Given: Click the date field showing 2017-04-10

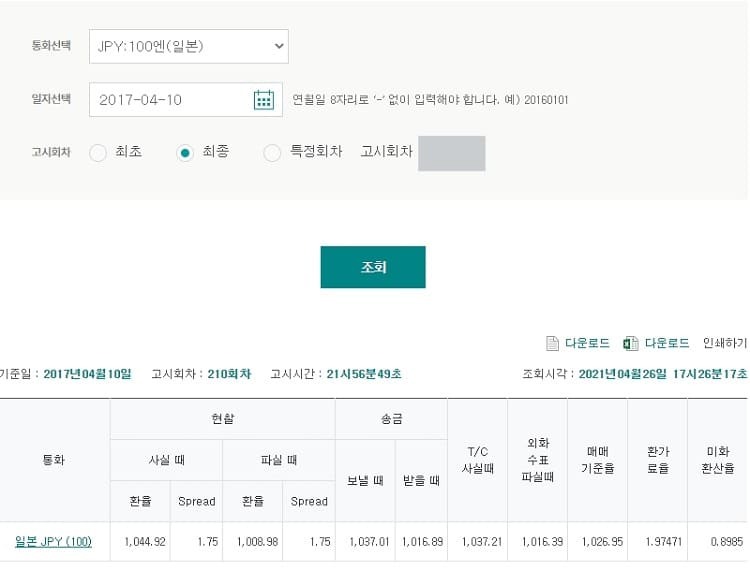Looking at the screenshot, I should [x=186, y=99].
